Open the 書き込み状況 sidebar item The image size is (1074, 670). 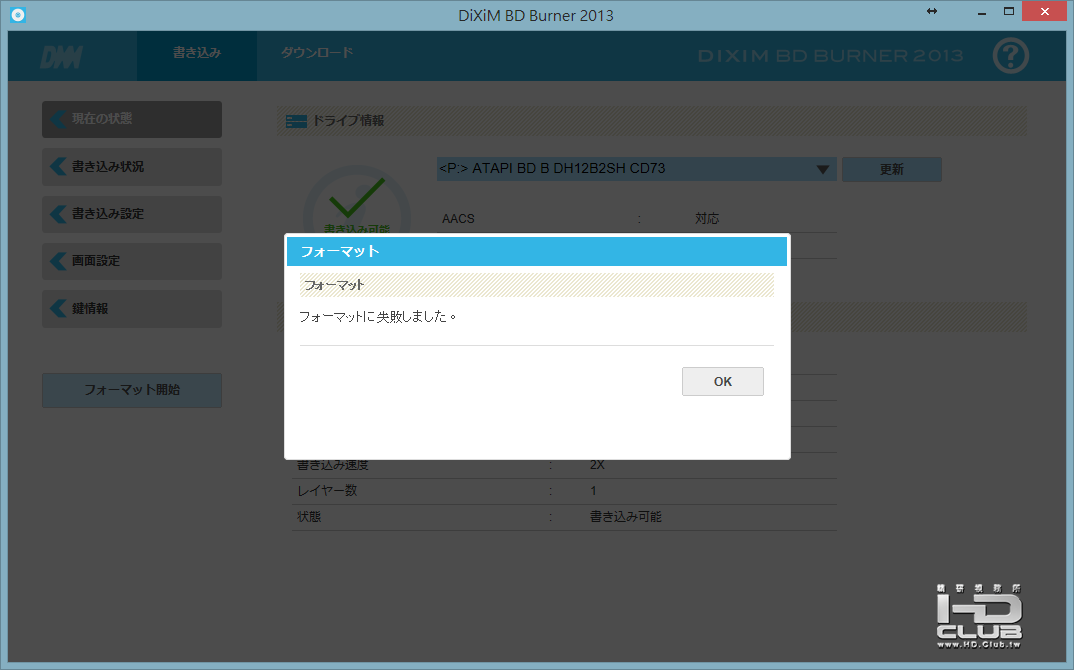click(132, 166)
